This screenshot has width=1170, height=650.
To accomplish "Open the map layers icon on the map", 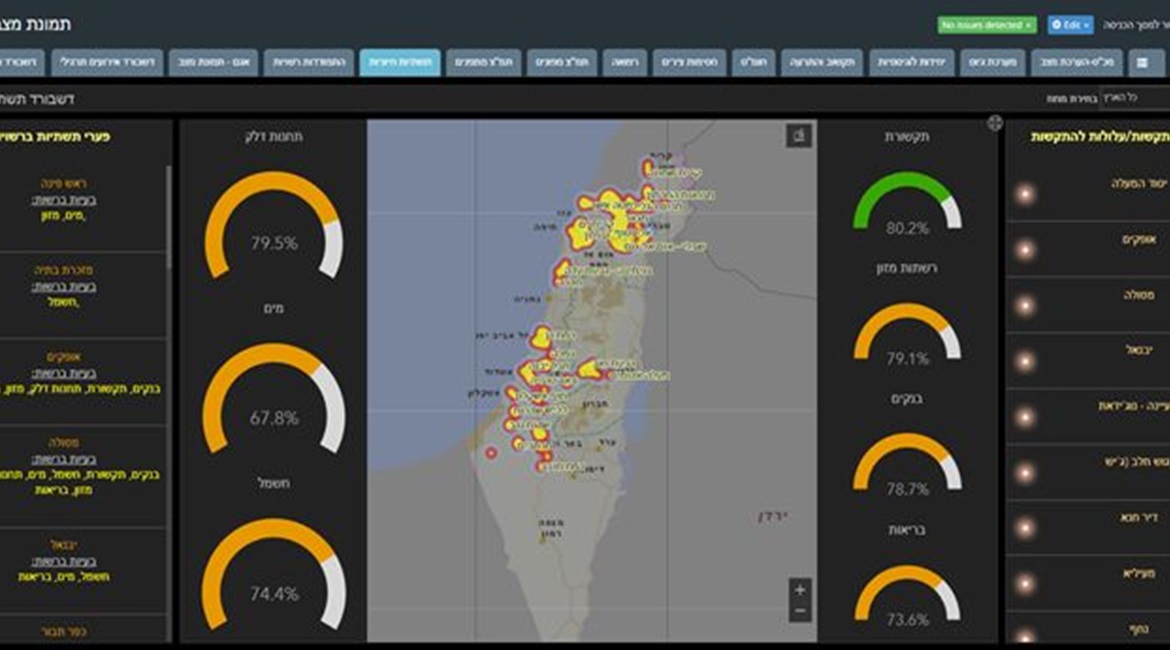I will click(x=798, y=136).
